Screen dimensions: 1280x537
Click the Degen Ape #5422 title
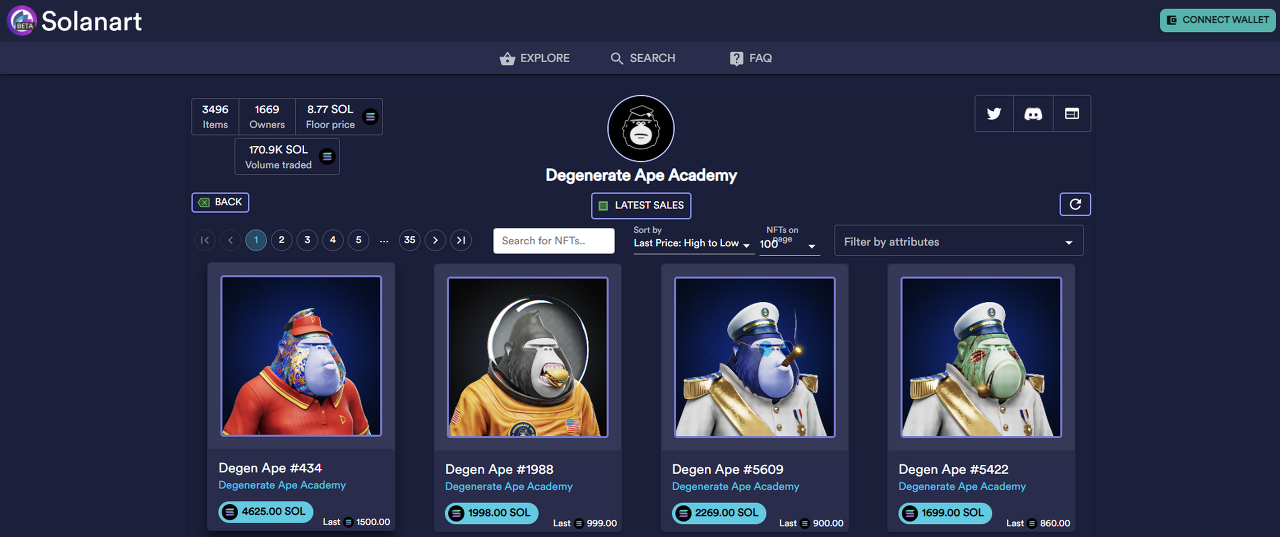(x=954, y=469)
